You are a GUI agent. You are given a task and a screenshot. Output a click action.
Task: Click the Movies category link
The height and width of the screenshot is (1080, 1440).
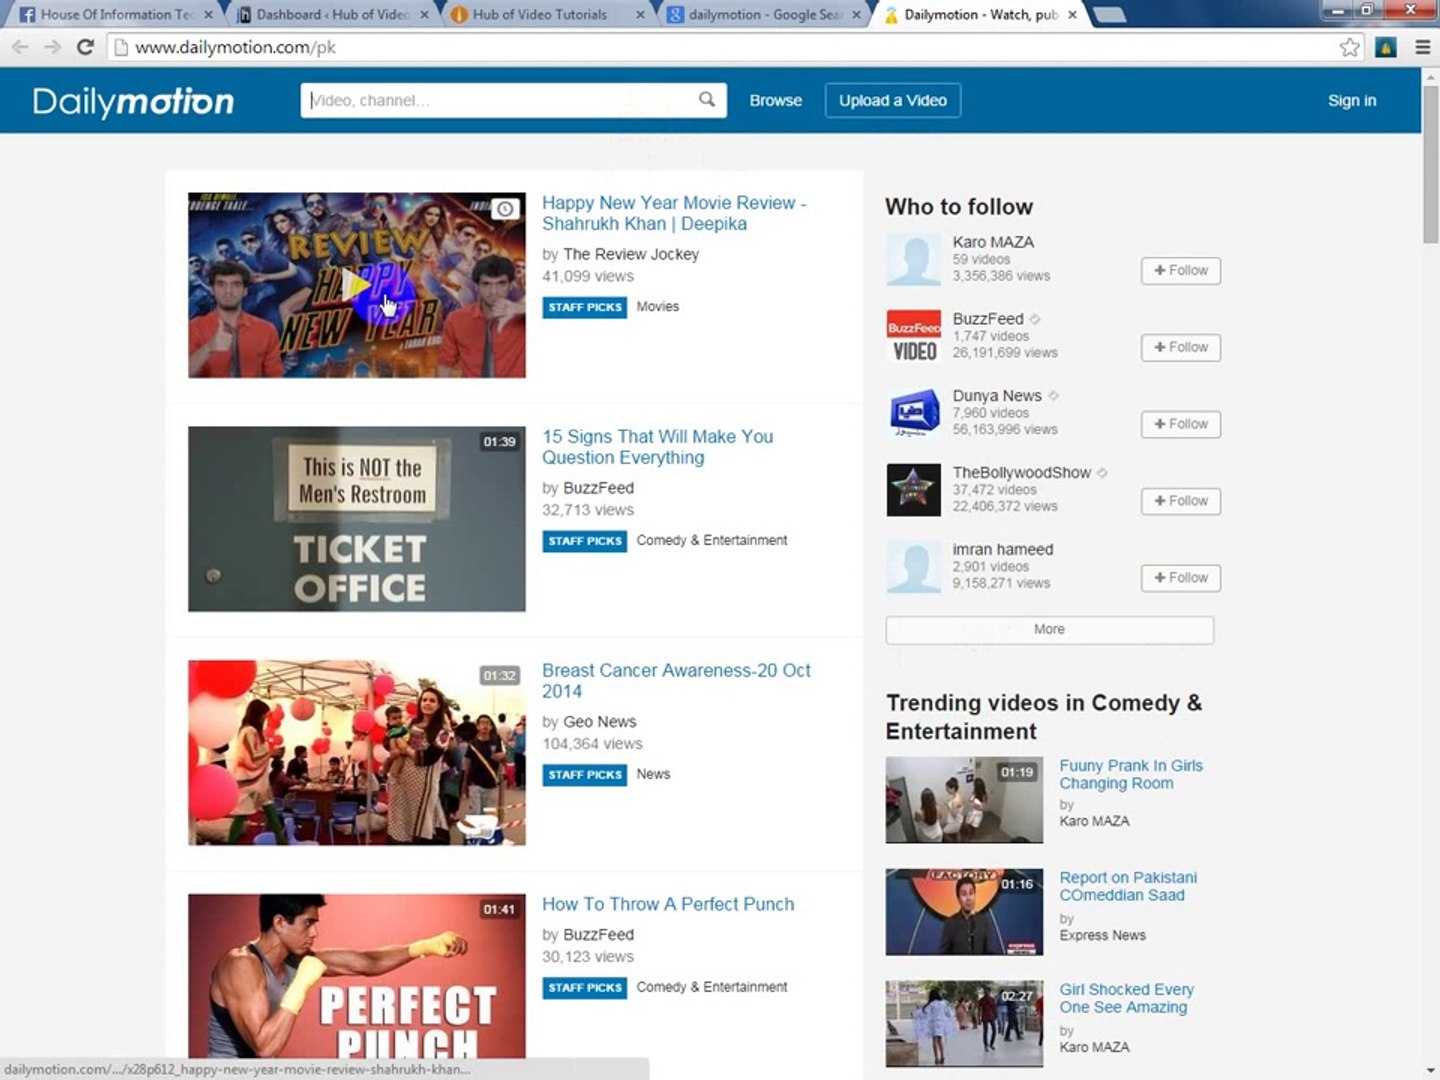click(658, 306)
